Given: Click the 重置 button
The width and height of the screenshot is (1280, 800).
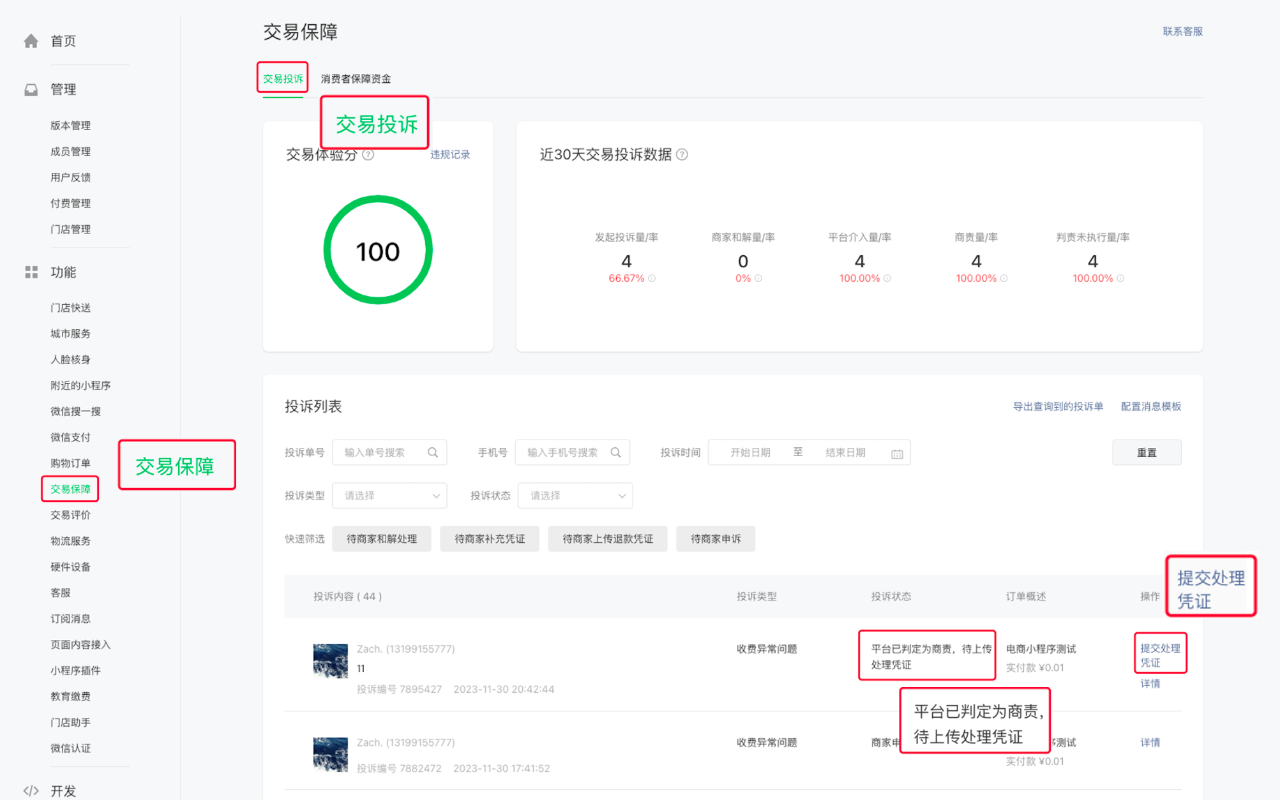Looking at the screenshot, I should 1146,453.
